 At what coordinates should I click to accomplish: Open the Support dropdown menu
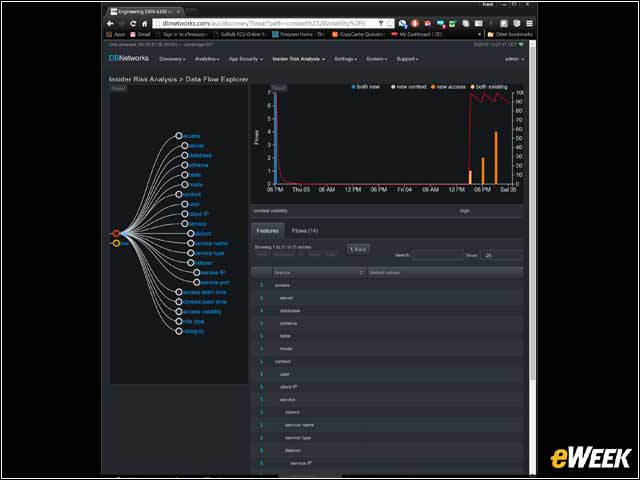coord(407,59)
